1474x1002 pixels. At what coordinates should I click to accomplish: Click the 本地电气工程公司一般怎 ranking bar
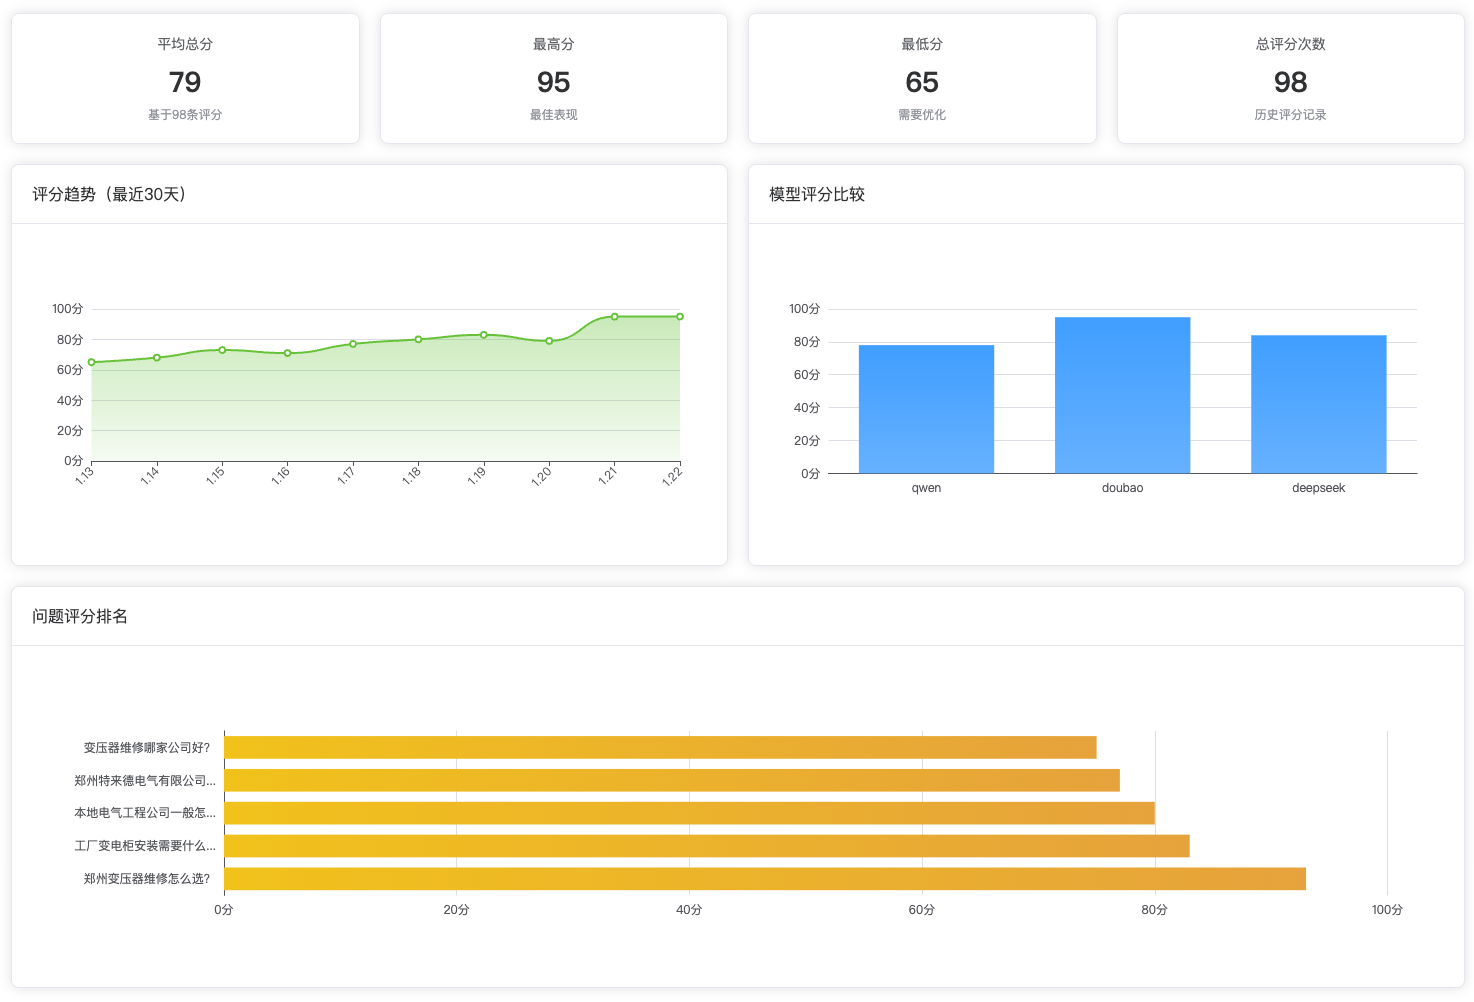pos(689,813)
